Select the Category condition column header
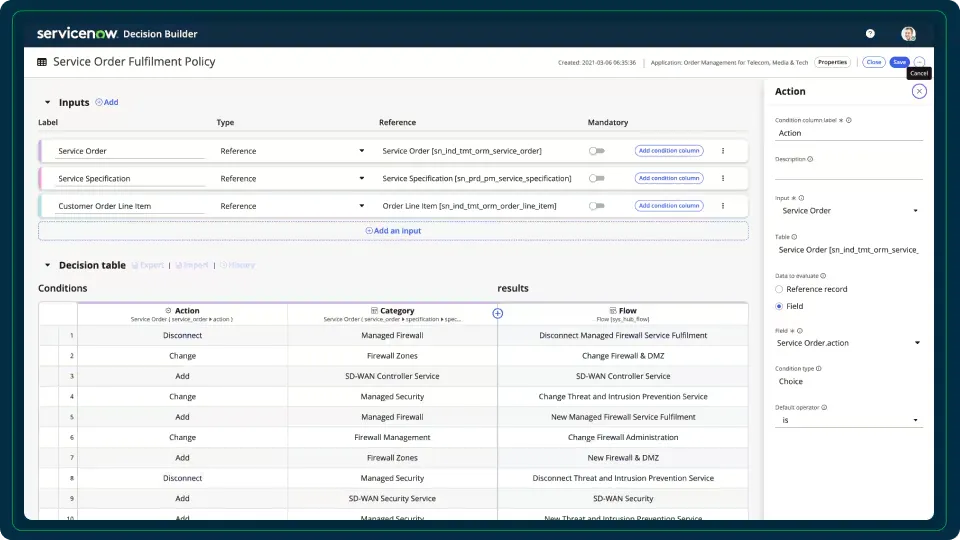The width and height of the screenshot is (960, 540). click(392, 314)
